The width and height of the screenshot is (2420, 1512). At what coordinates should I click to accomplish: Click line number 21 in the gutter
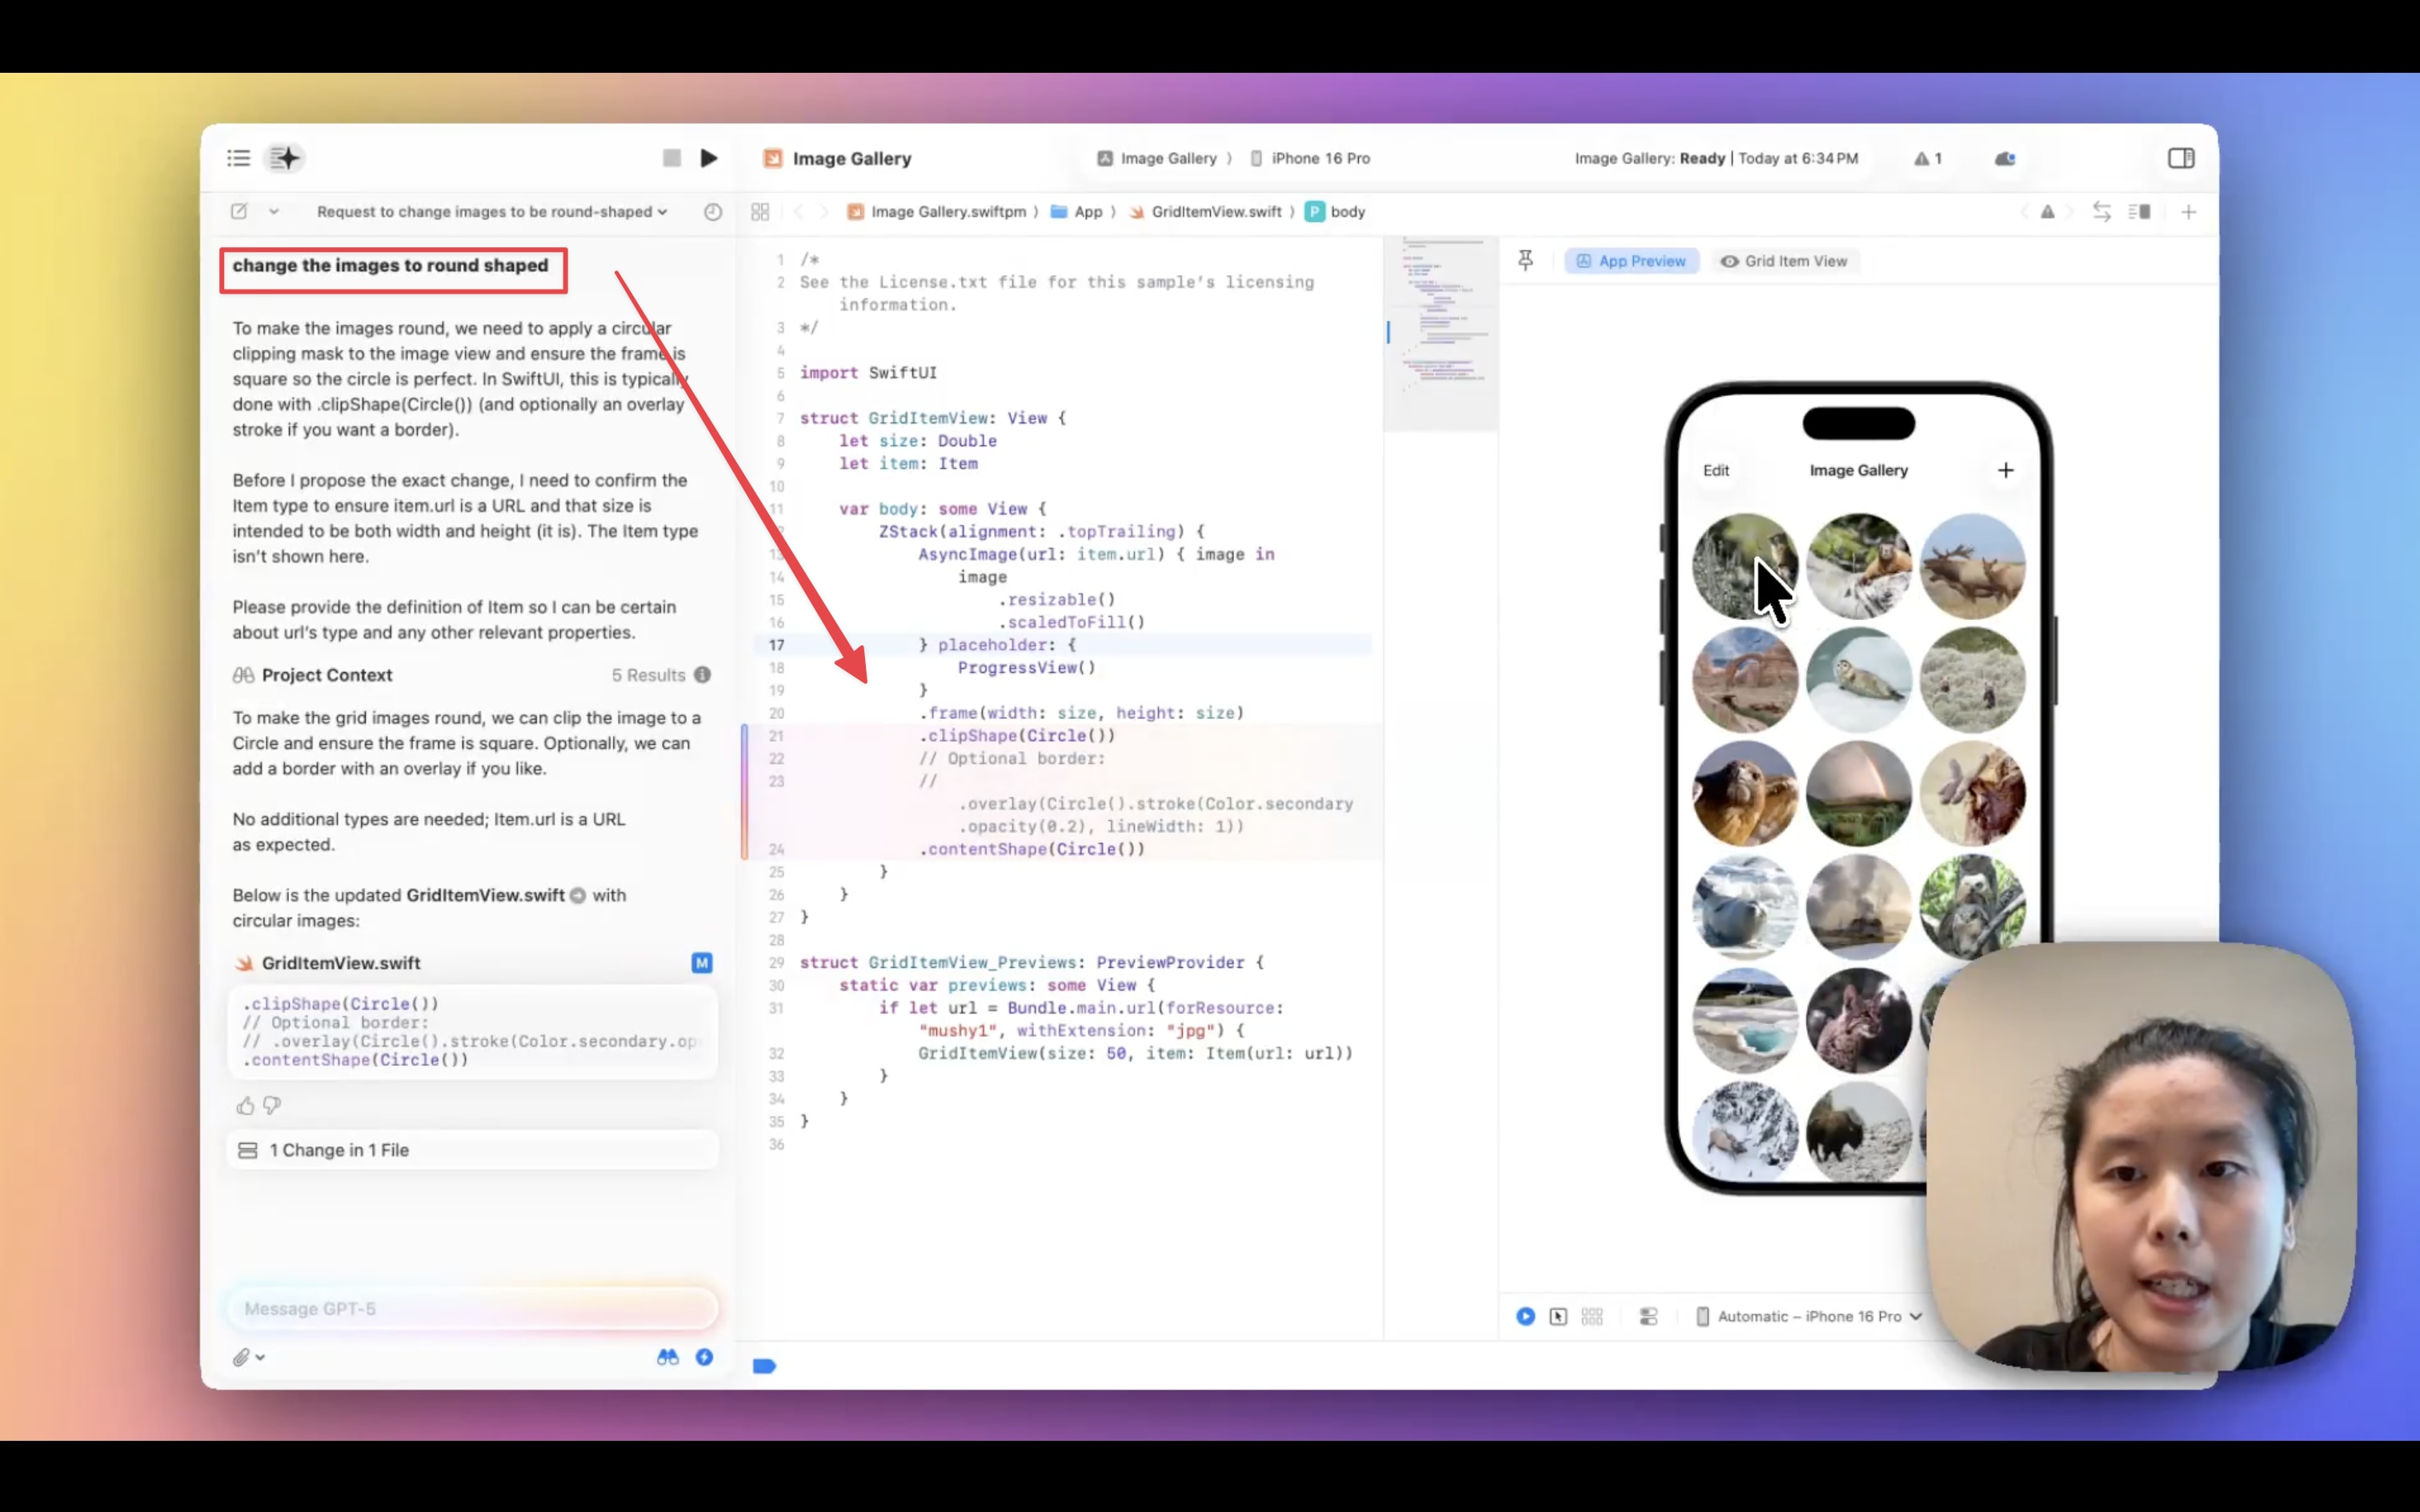pos(776,736)
